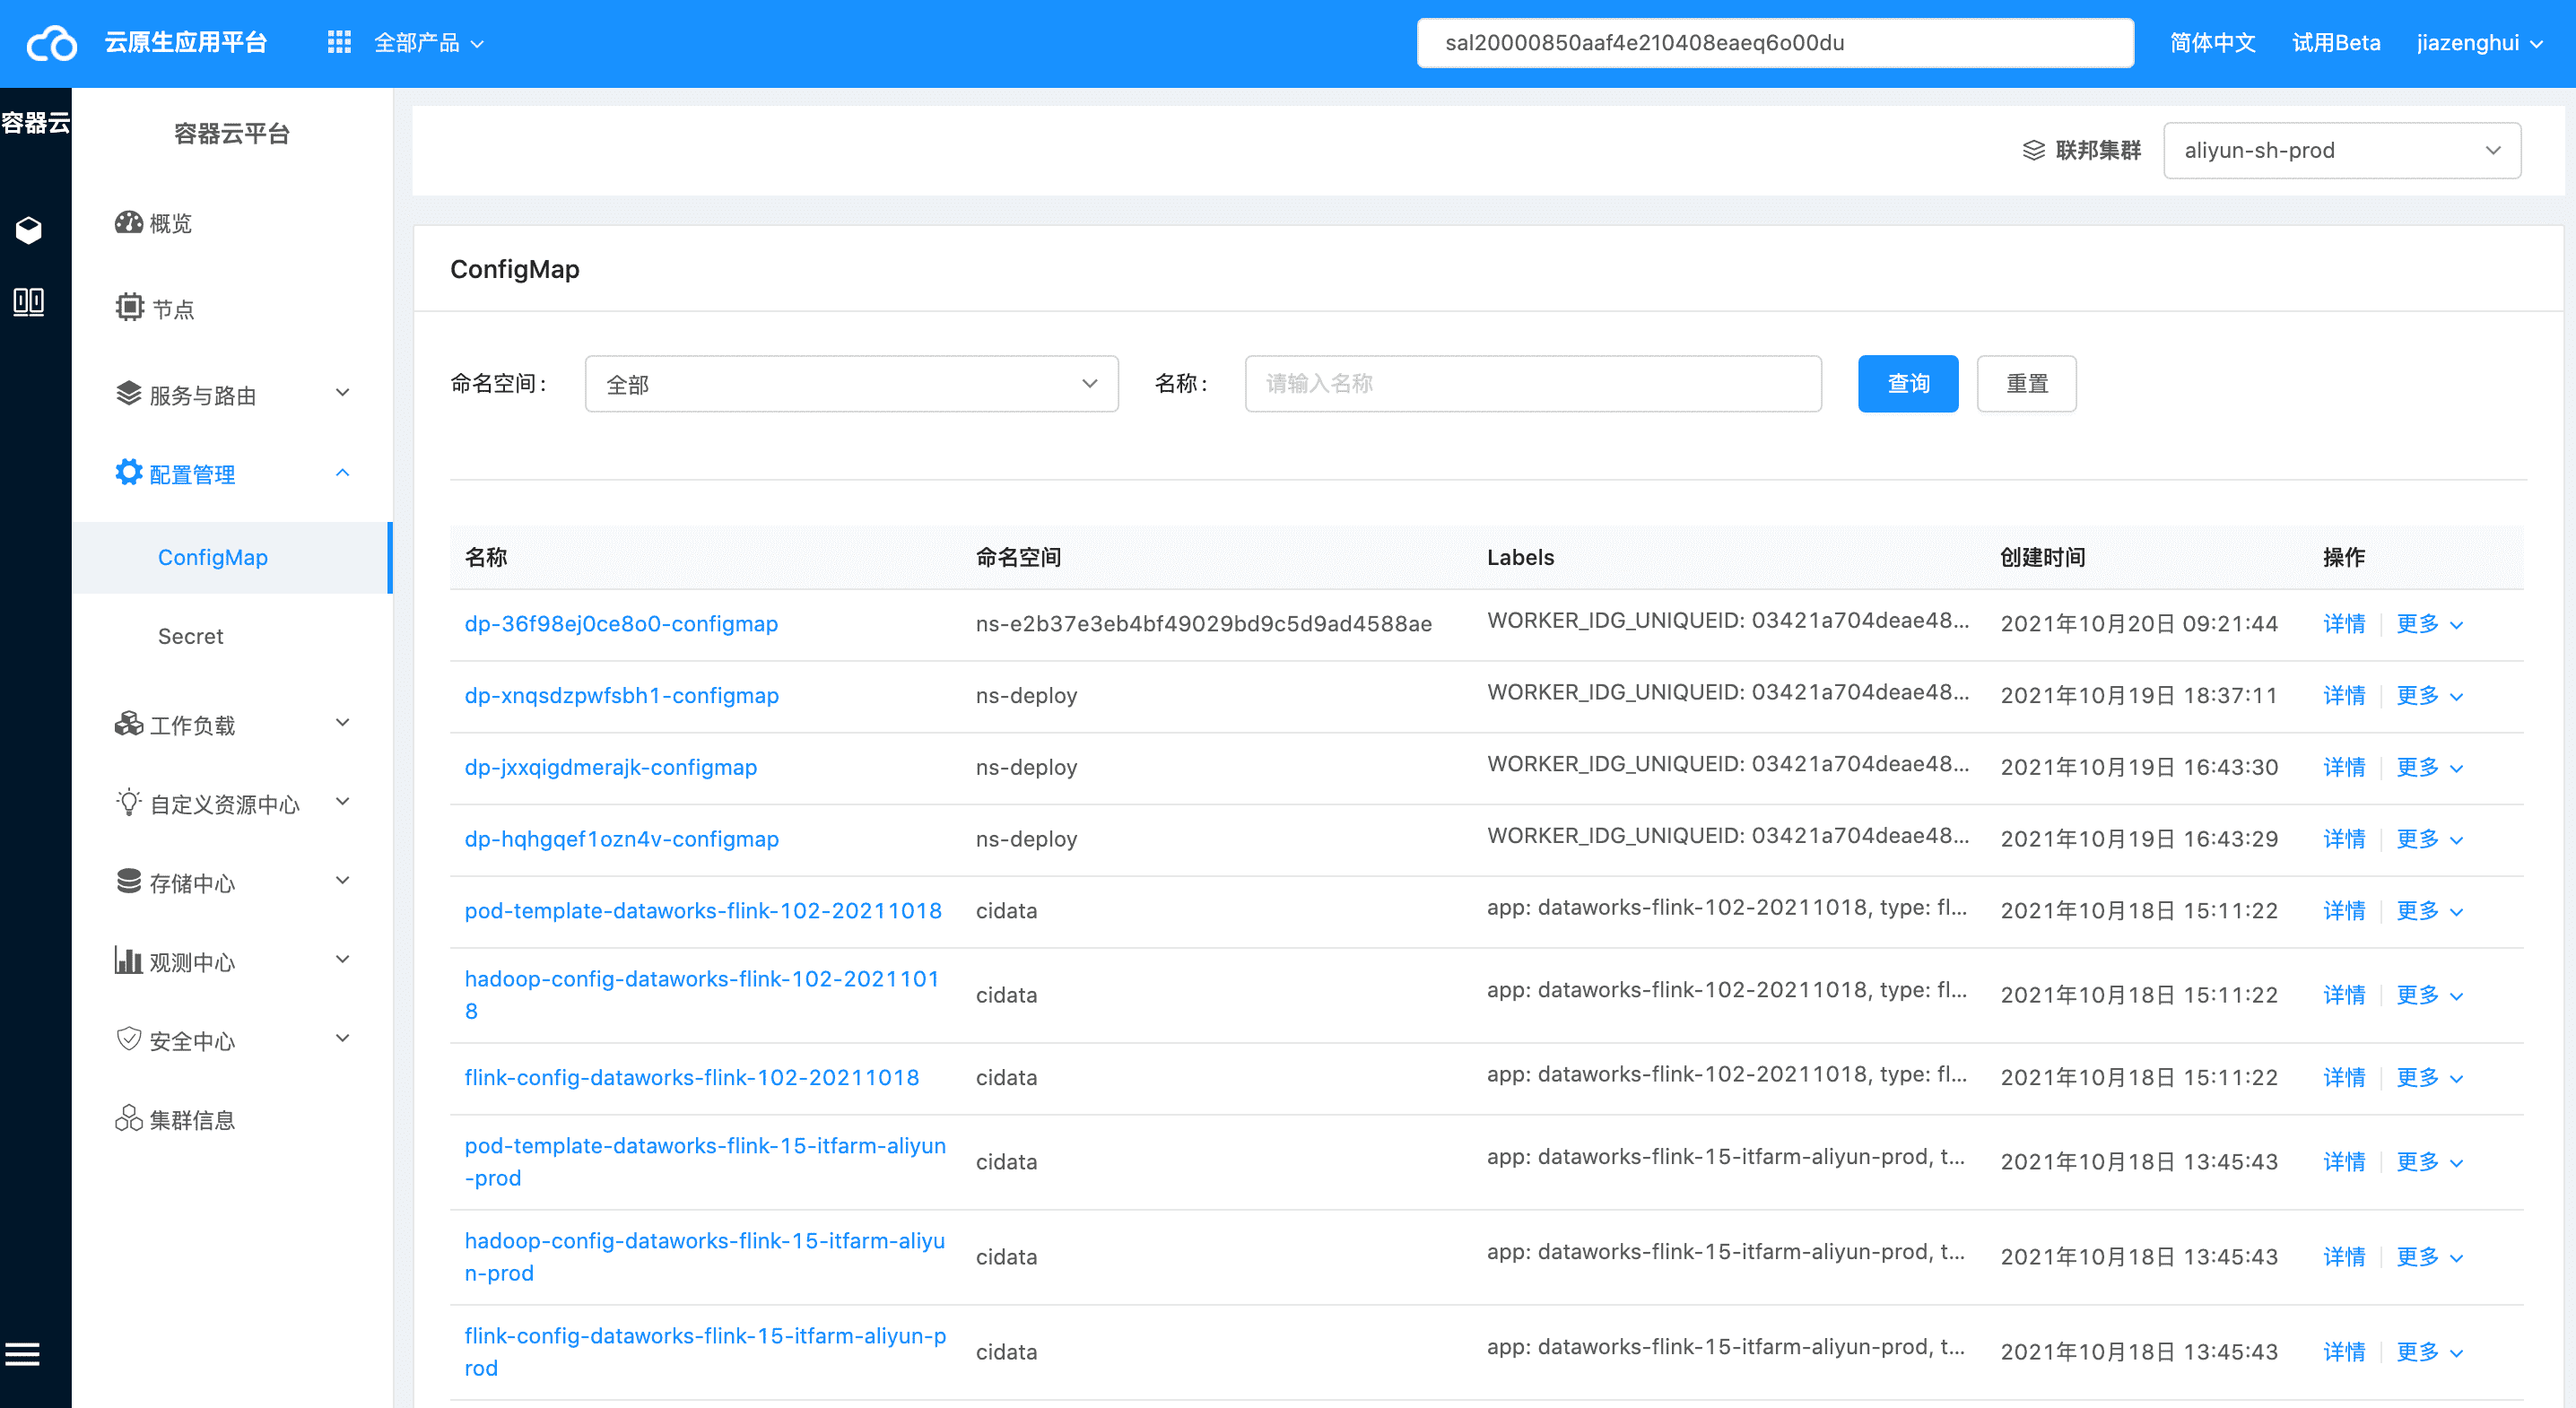
Task: Click the 集群信息 cluster icon
Action: [x=128, y=1118]
